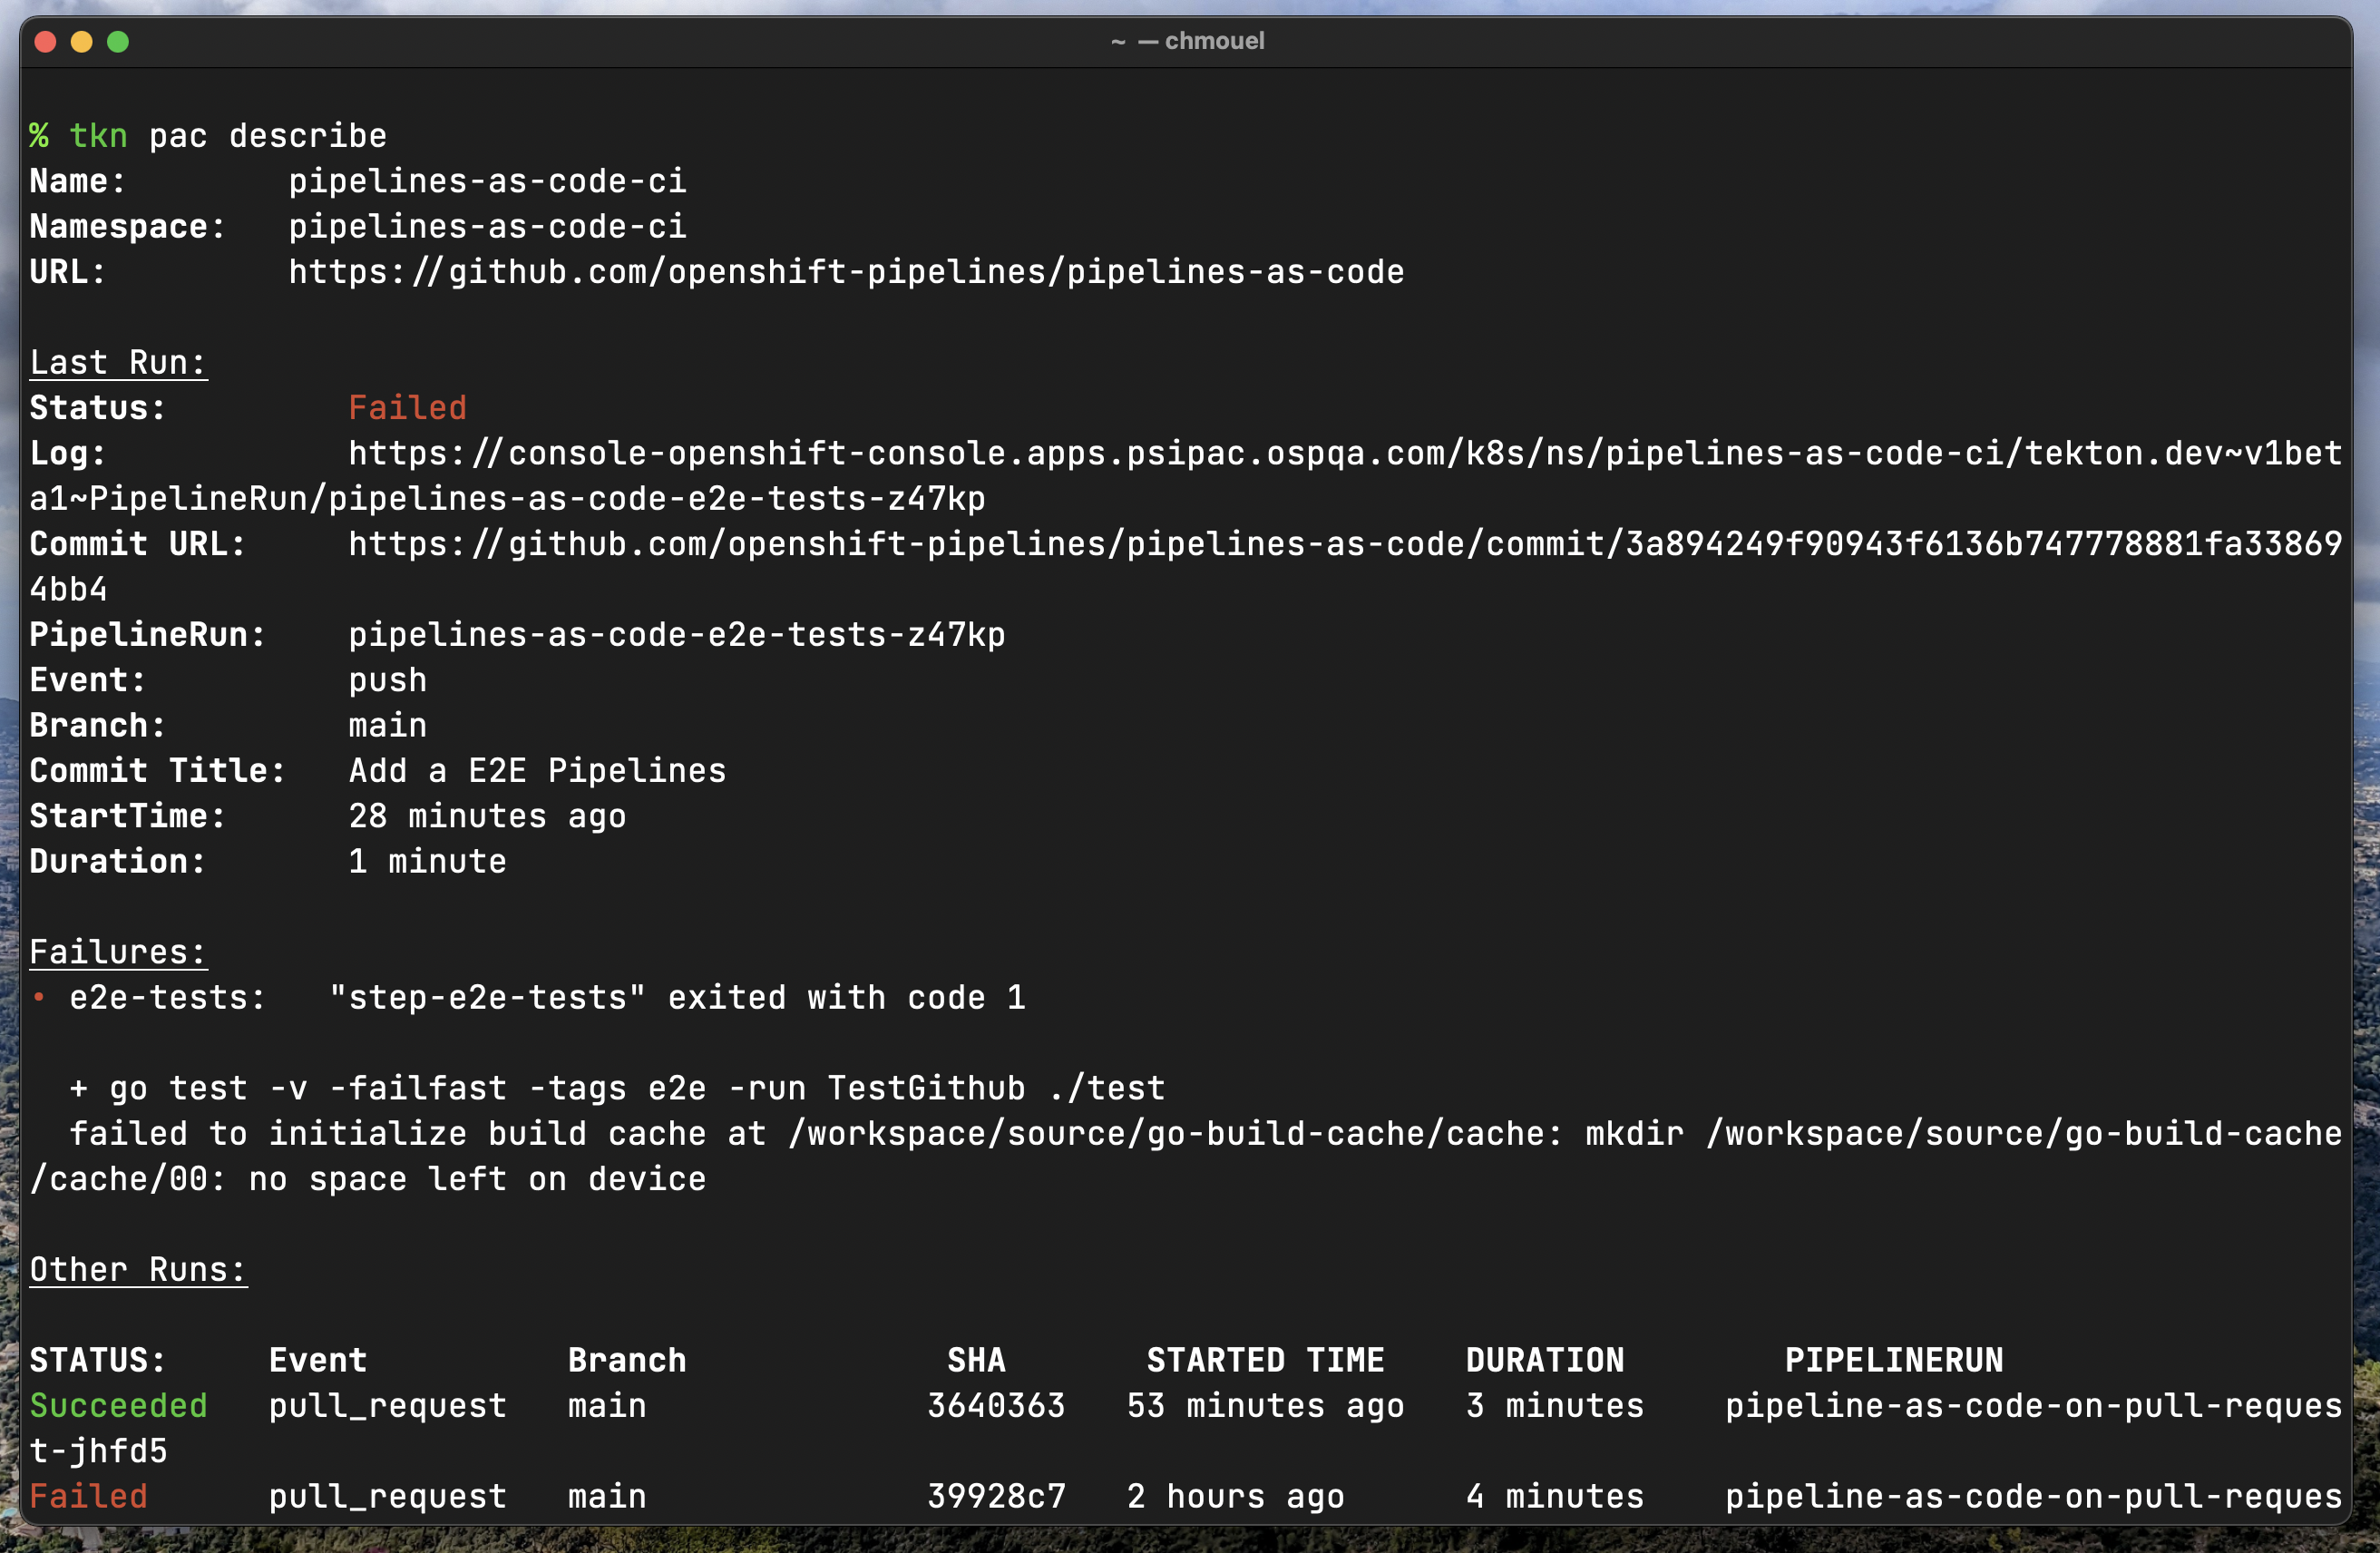The width and height of the screenshot is (2380, 1553).
Task: Click the green zoom window button
Action: tap(118, 42)
